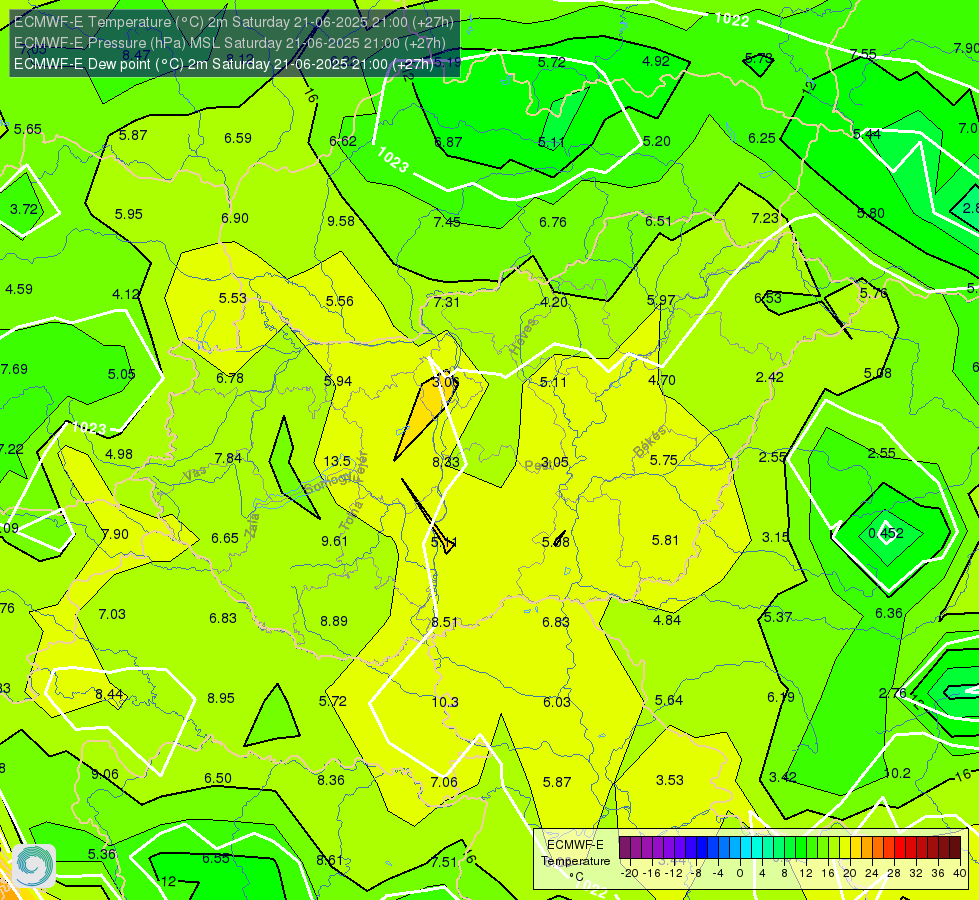Viewport: 979px width, 900px height.
Task: Click the dew point value 3.72
Action: 24,209
